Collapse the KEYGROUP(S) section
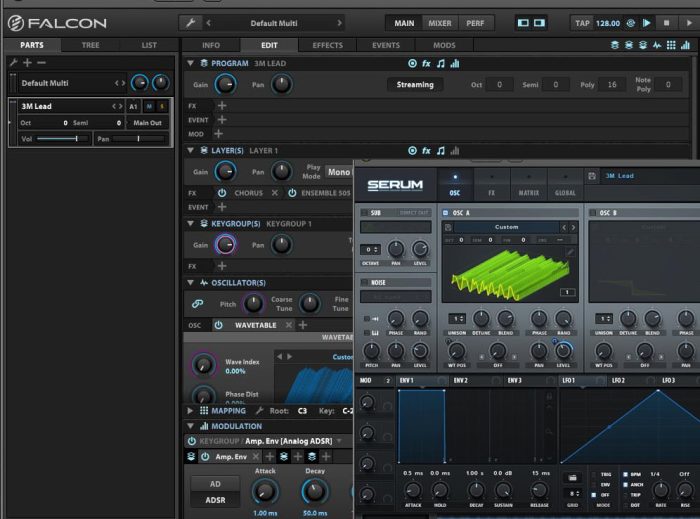 [191, 224]
